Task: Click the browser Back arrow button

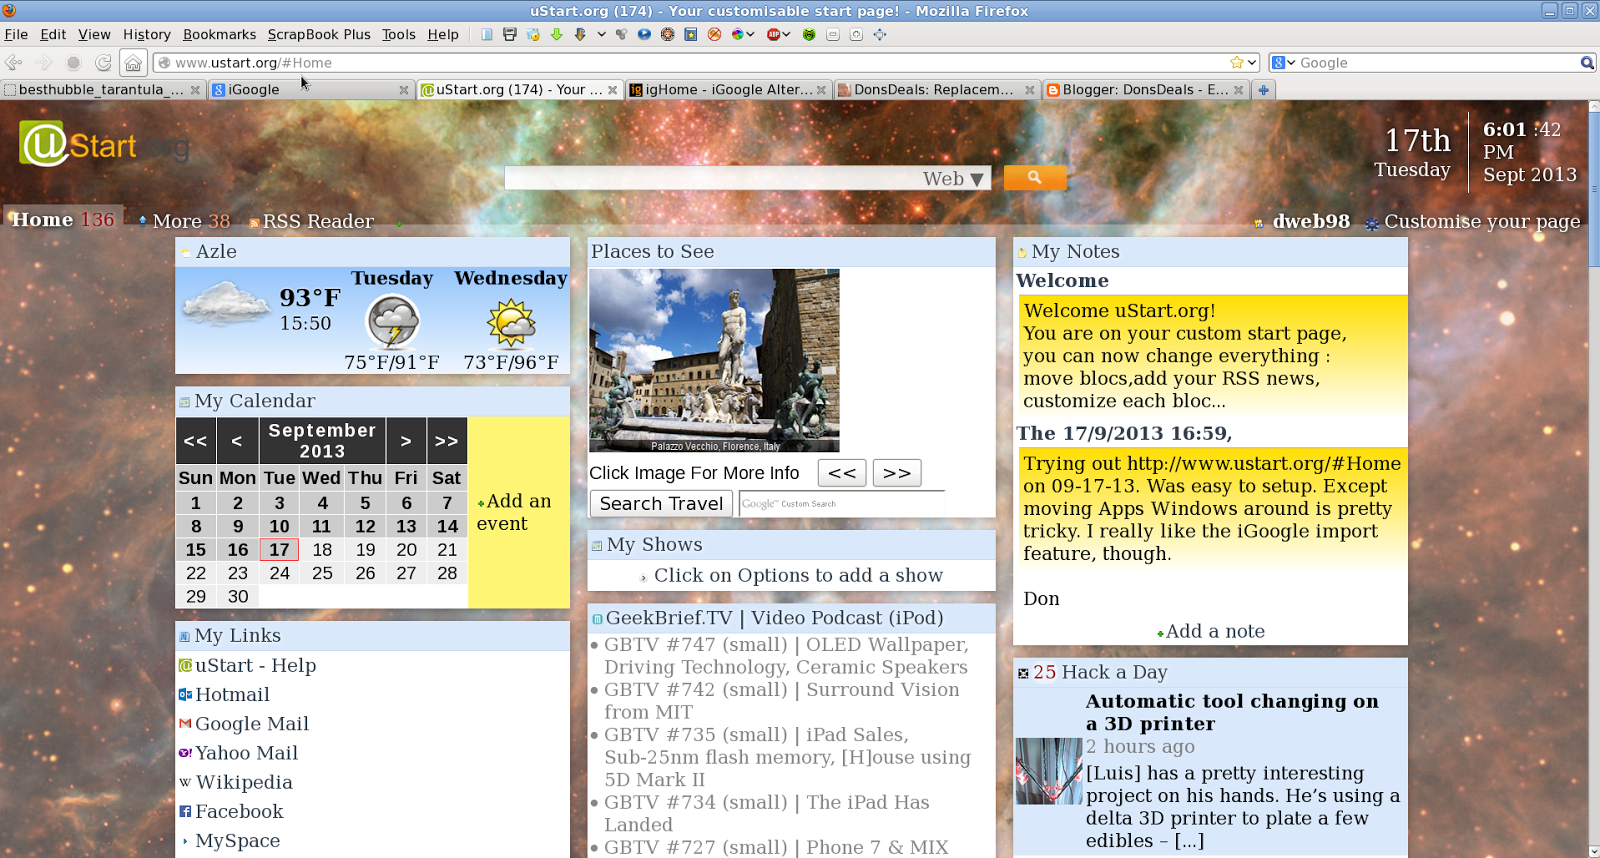Action: (x=14, y=62)
